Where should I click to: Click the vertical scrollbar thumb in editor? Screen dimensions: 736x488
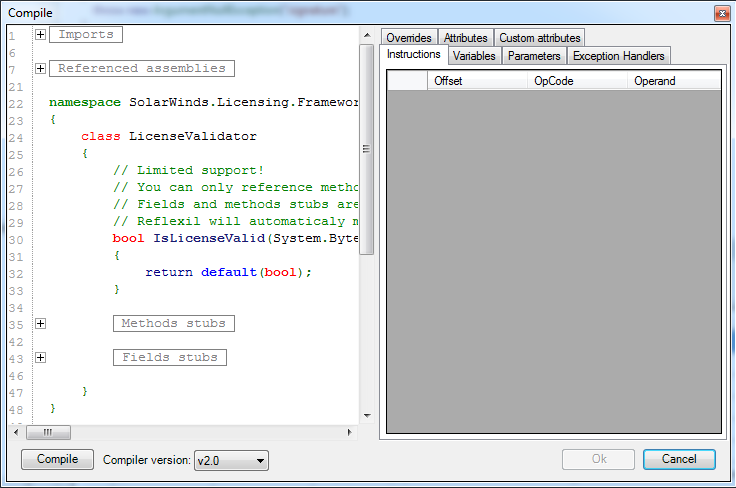pos(367,149)
